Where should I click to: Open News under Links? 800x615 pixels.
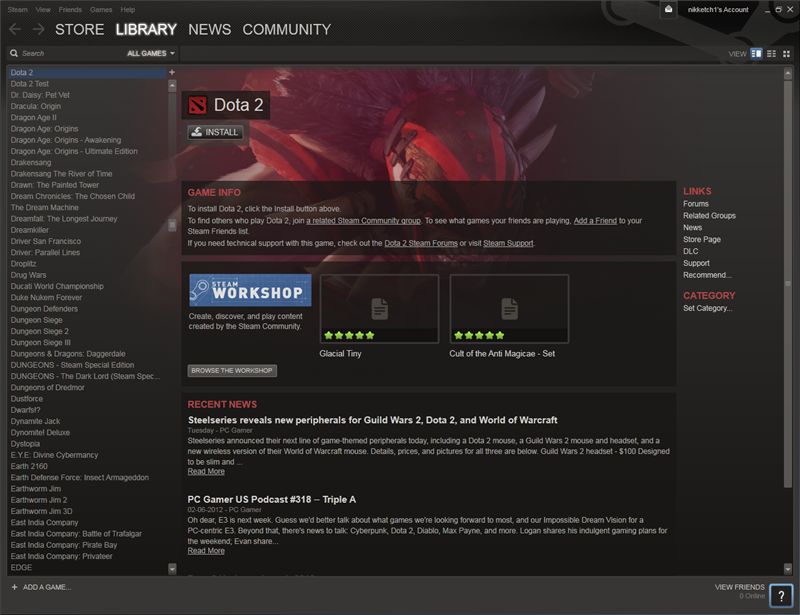click(692, 227)
